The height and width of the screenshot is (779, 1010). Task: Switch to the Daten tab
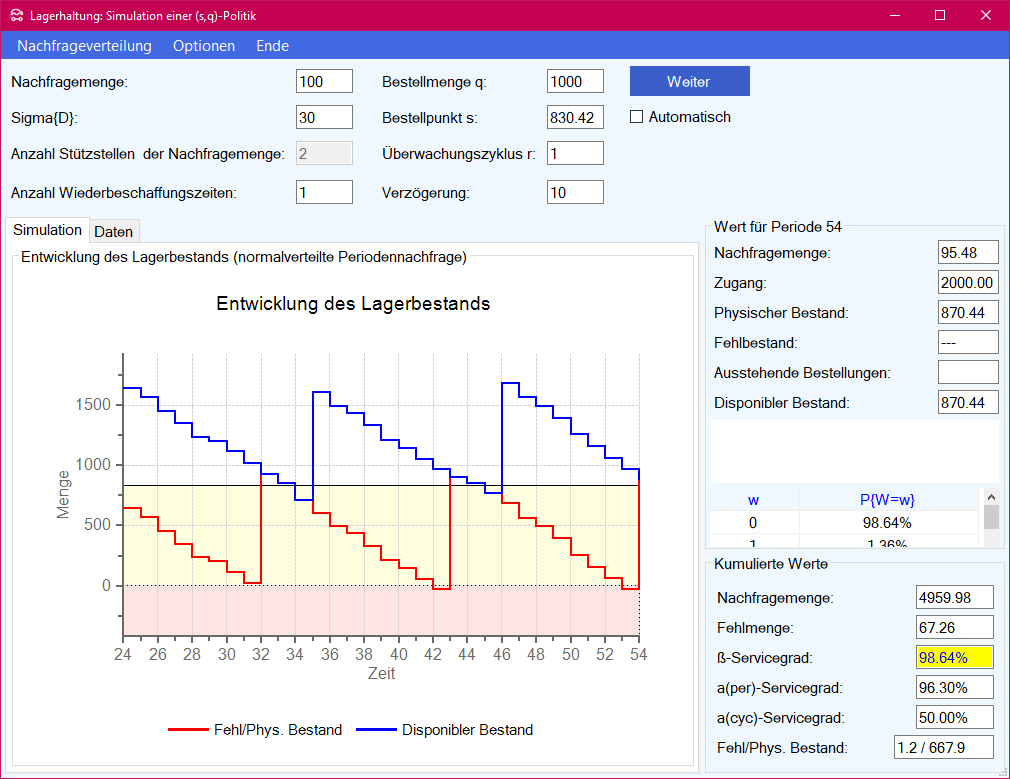[113, 231]
